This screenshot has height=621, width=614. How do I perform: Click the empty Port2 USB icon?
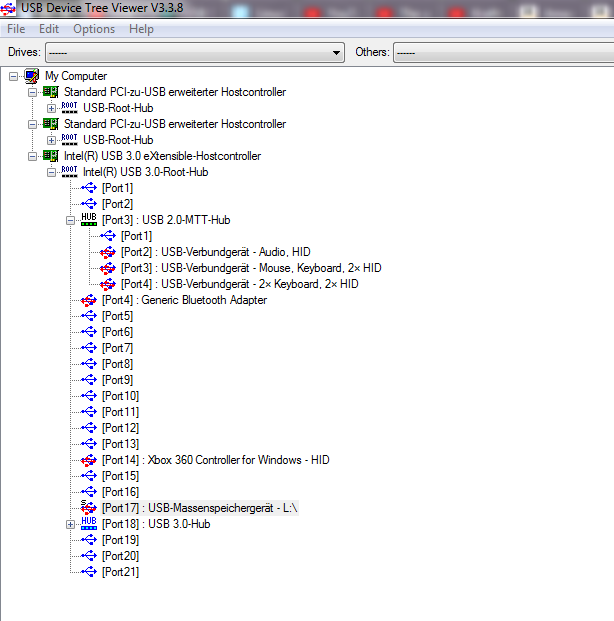pyautogui.click(x=89, y=204)
